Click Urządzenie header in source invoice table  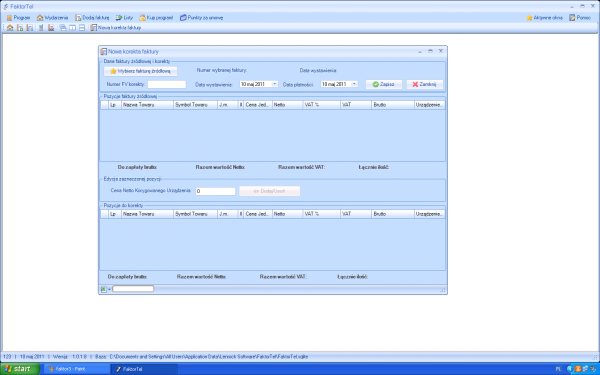pos(429,105)
